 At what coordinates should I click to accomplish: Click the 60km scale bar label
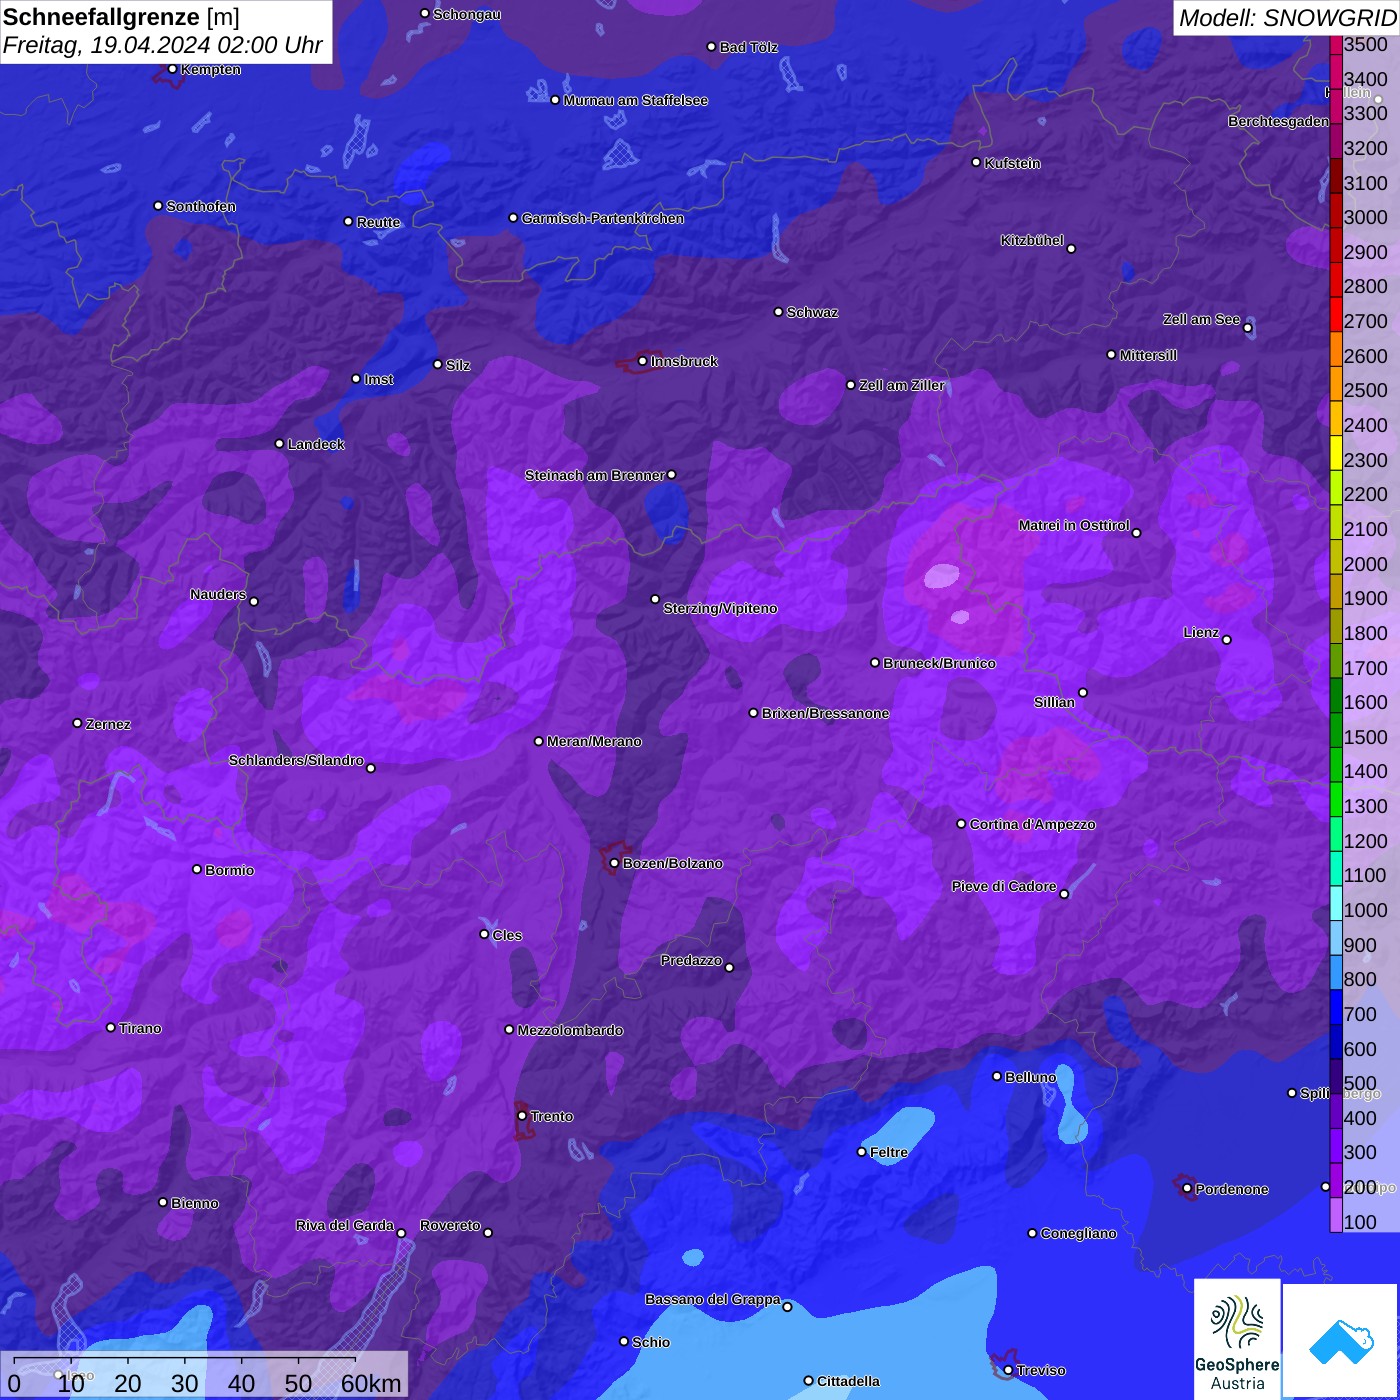pyautogui.click(x=371, y=1383)
